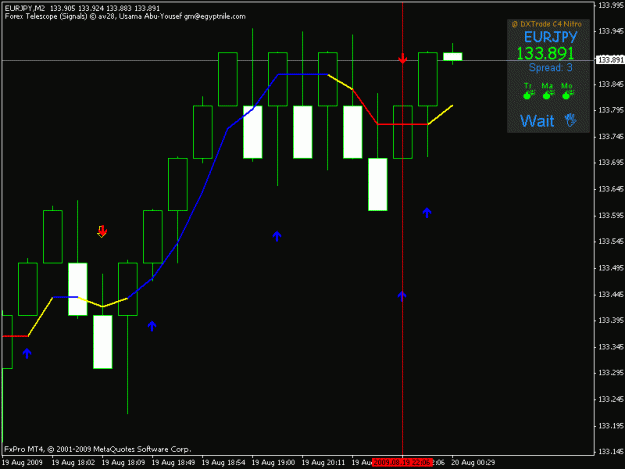Select the blue up arrow just right of the red vertical line
Screen dimensions: 625x469
click(x=427, y=212)
